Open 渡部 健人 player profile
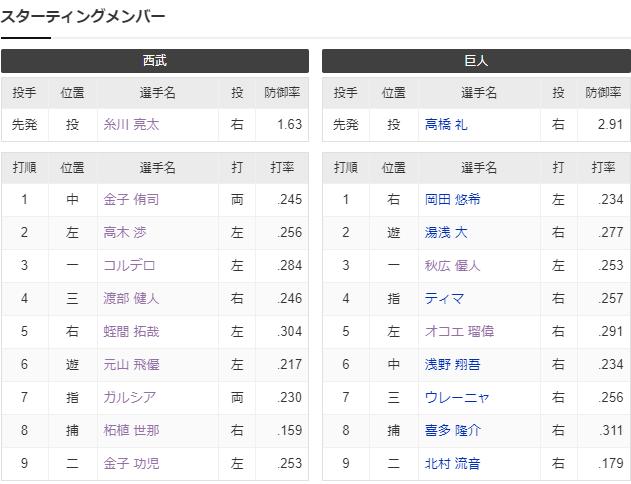Viewport: 631px width, 484px height. [x=131, y=298]
